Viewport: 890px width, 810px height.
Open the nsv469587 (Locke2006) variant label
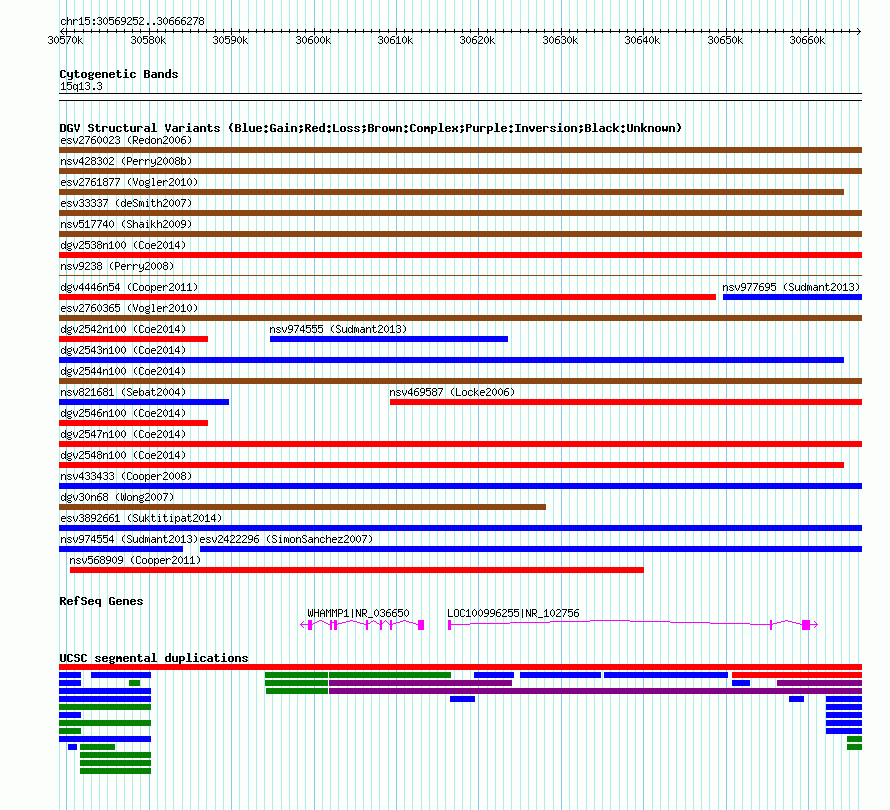452,392
